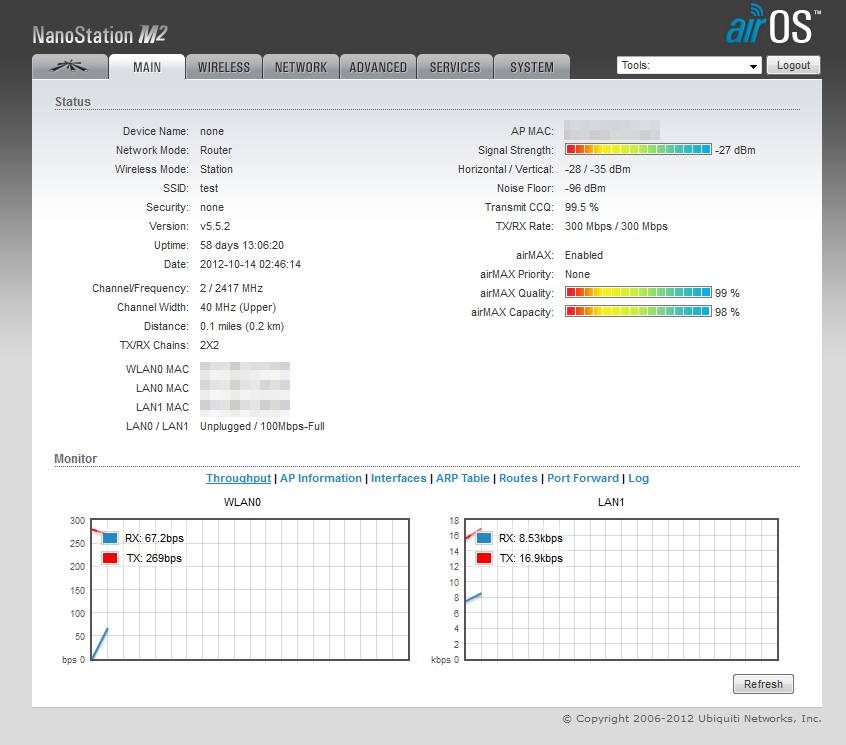This screenshot has width=846, height=745.
Task: Click the '40 MHz (Upper)' channel width
Action: (238, 307)
